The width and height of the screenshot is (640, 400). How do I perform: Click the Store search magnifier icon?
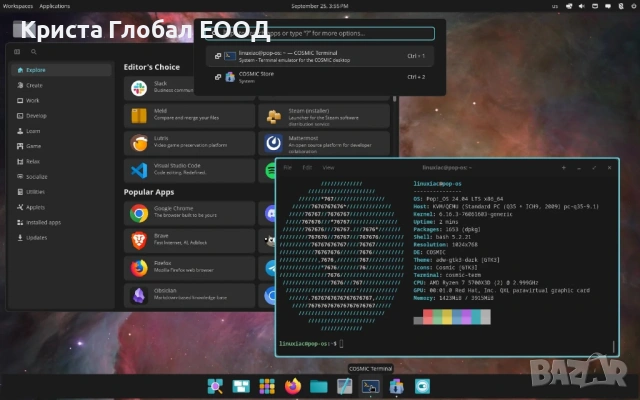click(x=34, y=52)
